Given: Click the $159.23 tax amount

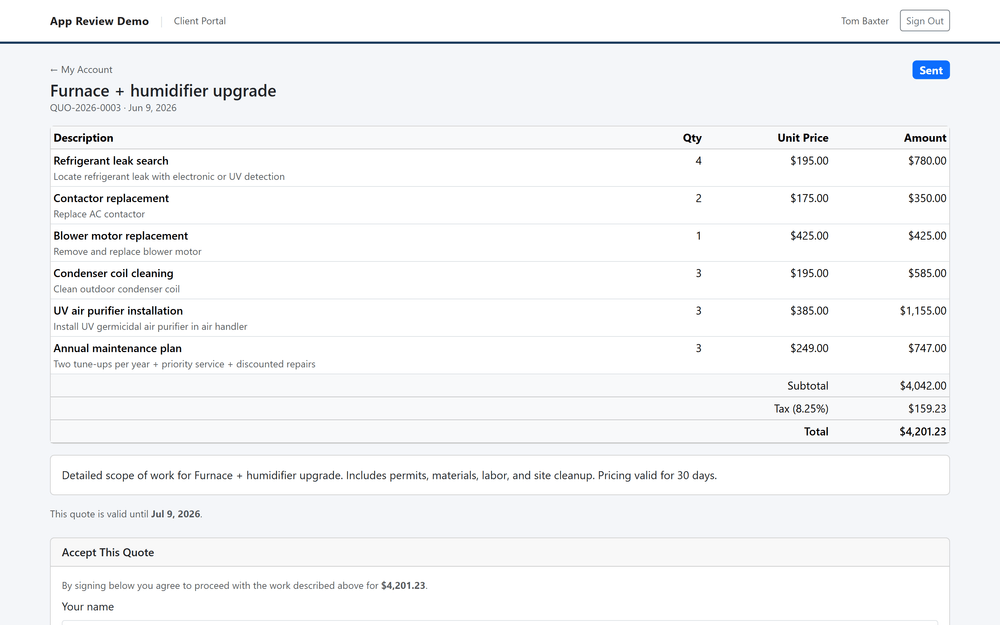Looking at the screenshot, I should click(x=927, y=409).
